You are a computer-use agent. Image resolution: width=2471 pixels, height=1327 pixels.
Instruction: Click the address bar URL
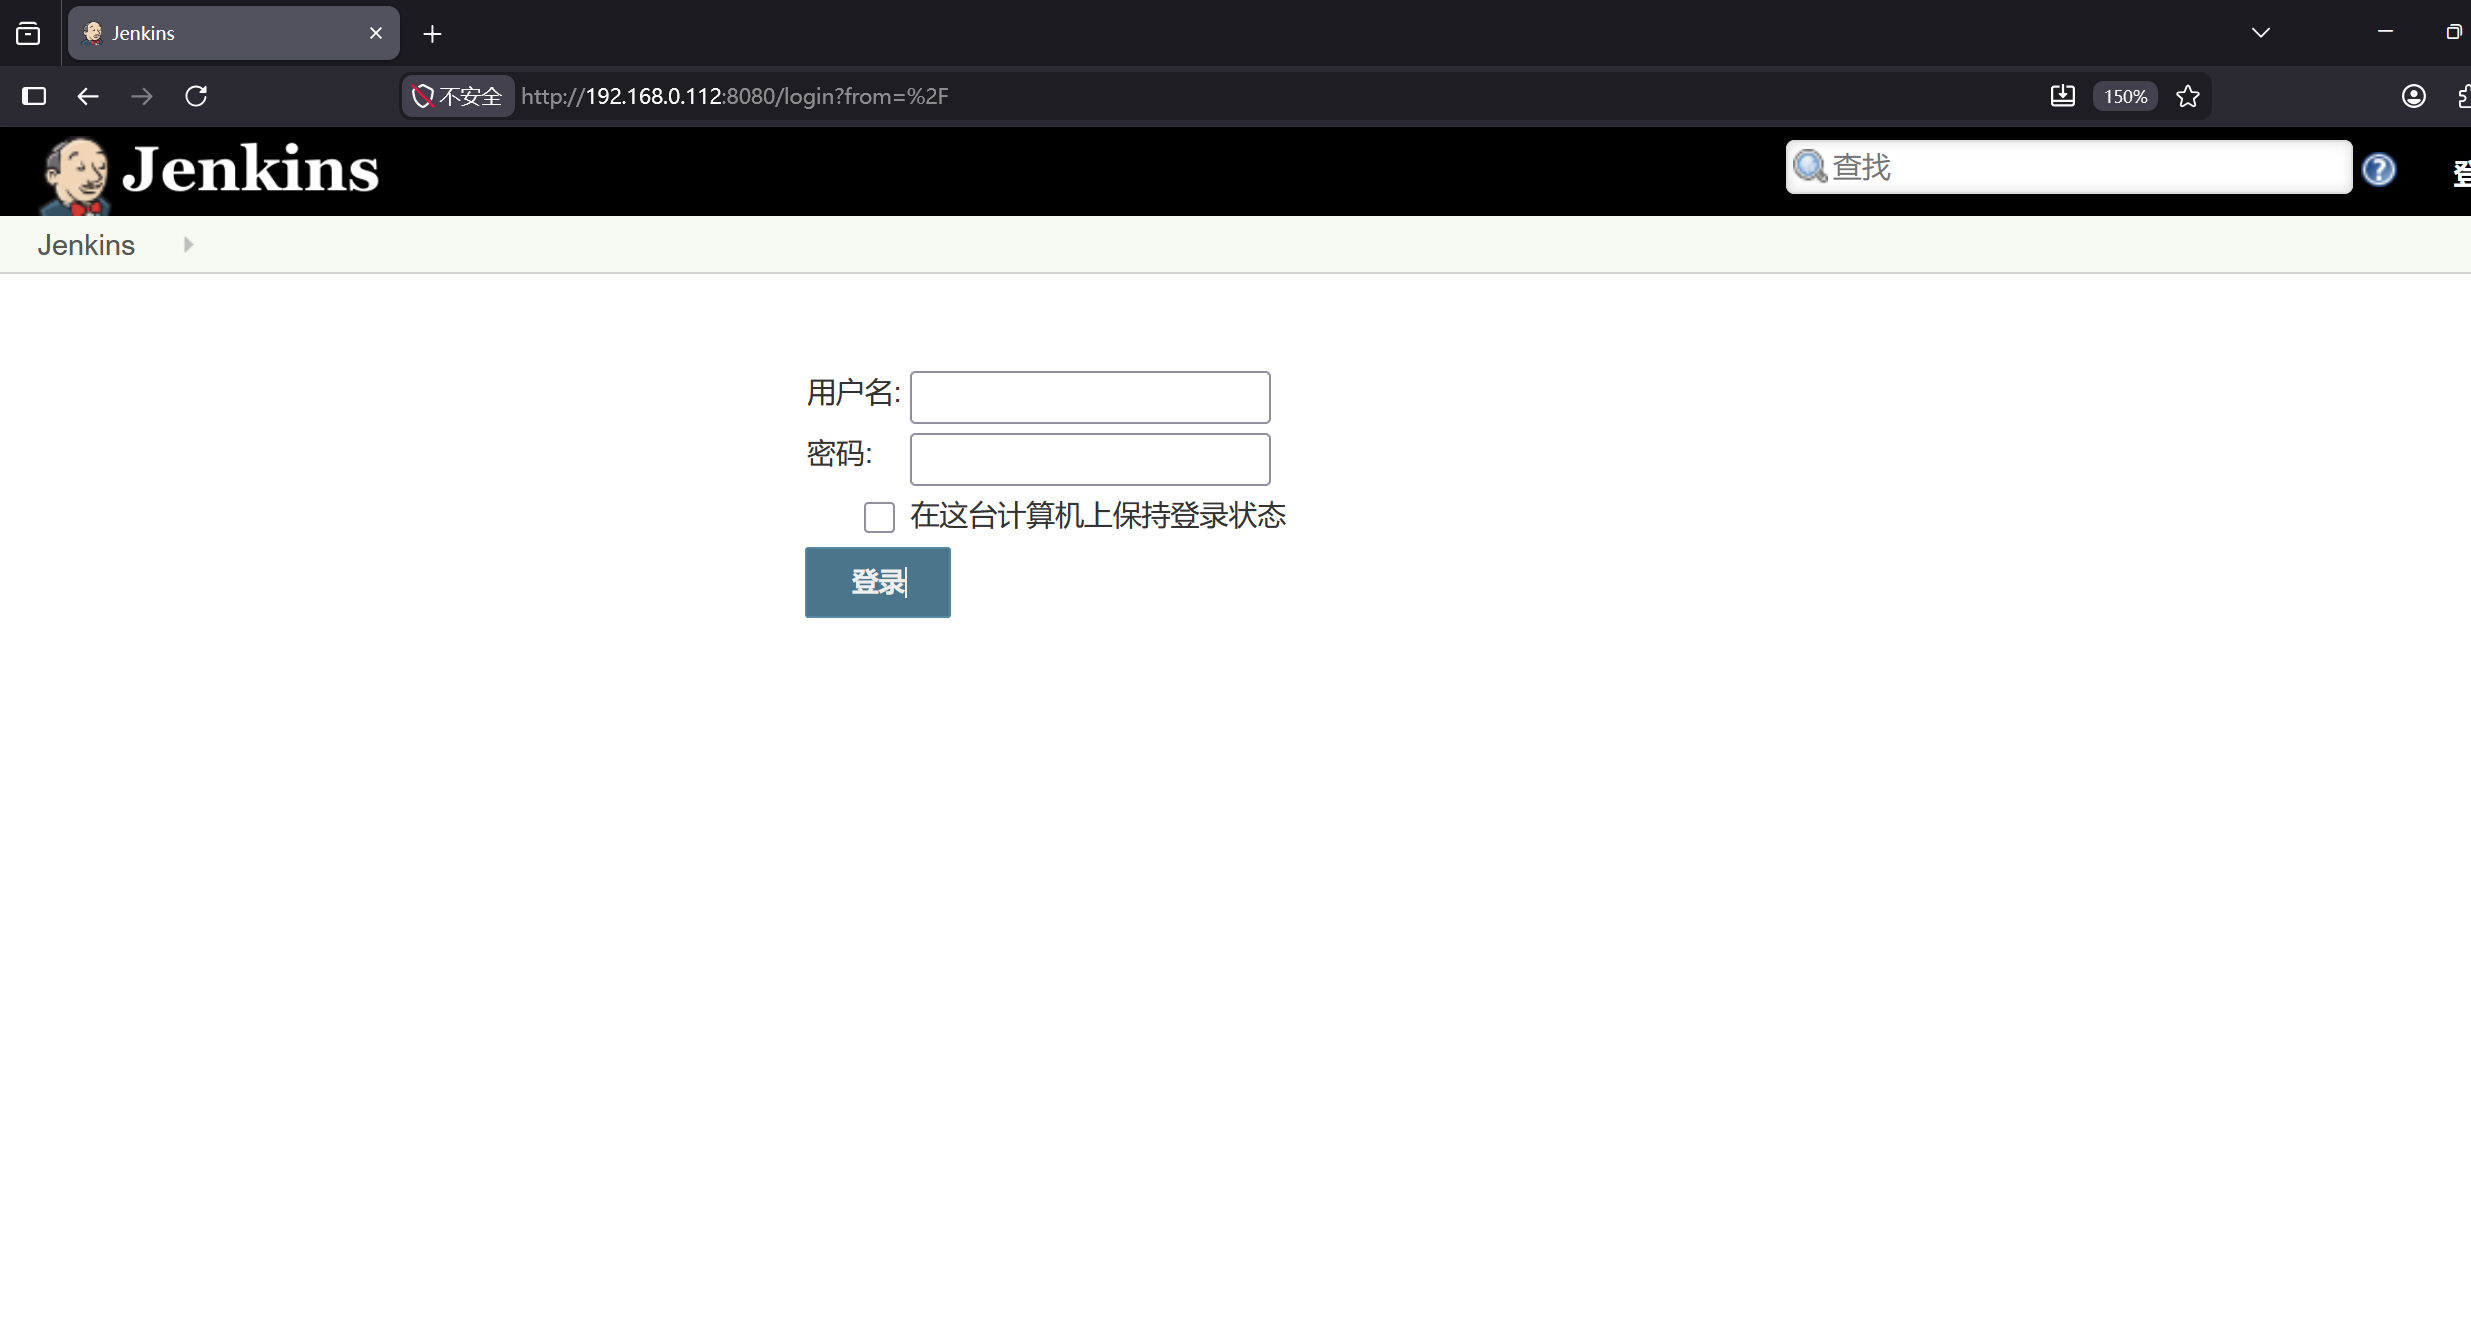(735, 96)
